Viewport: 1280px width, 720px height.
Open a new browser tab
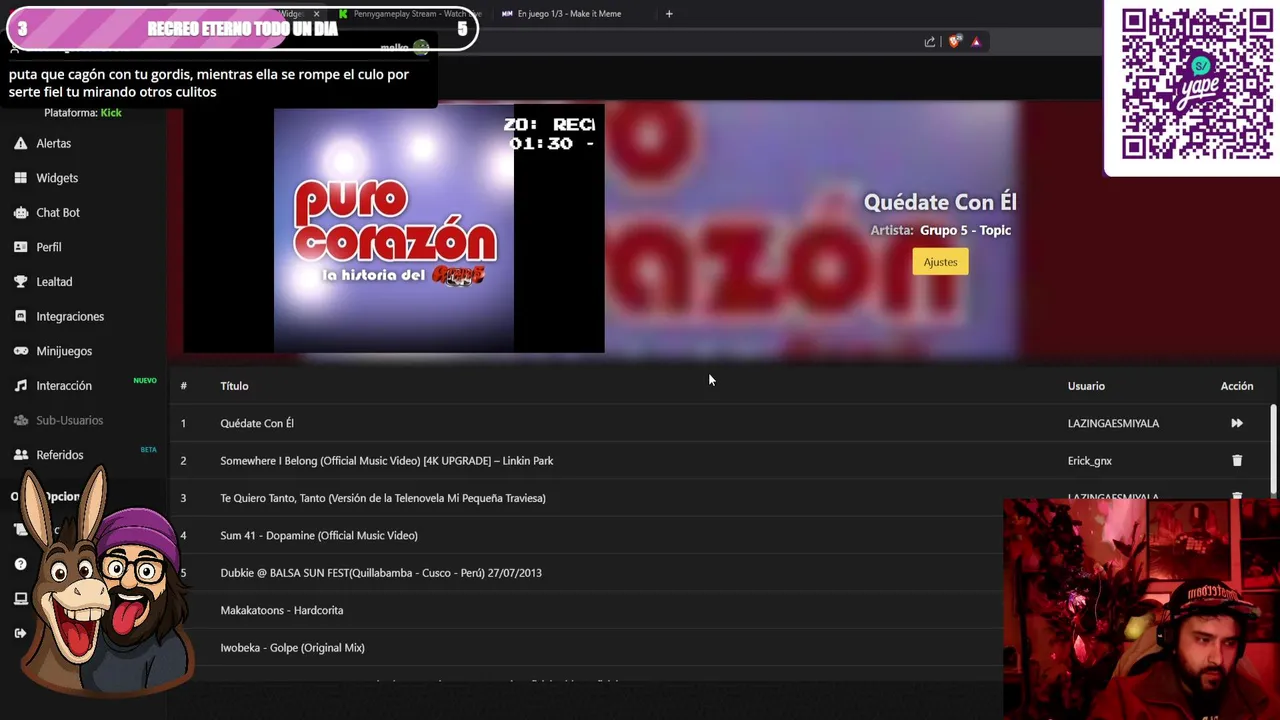pos(669,14)
